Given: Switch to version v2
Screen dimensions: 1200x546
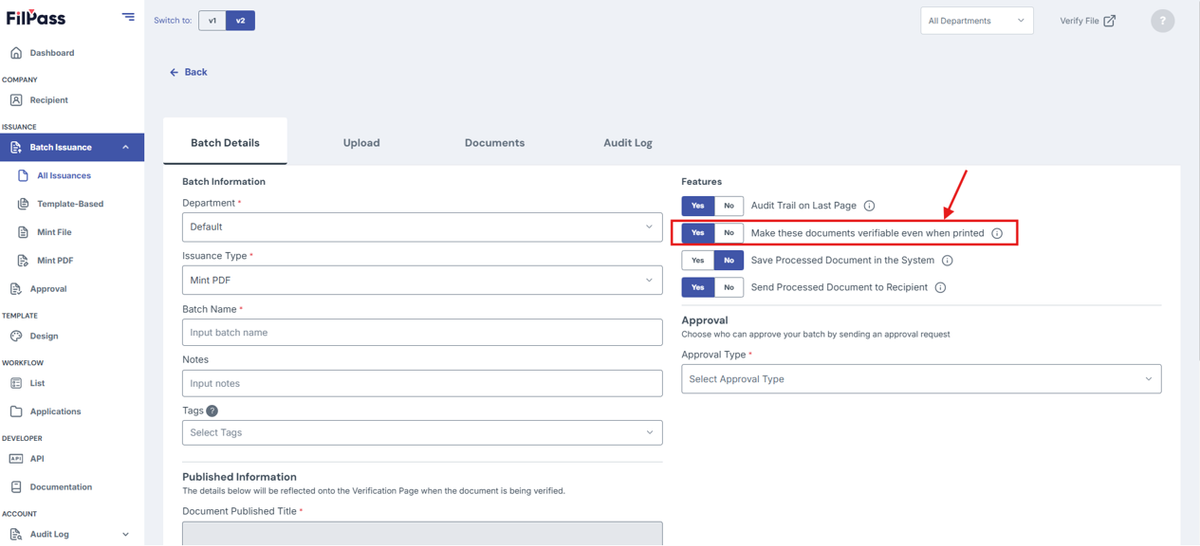Looking at the screenshot, I should 240,20.
